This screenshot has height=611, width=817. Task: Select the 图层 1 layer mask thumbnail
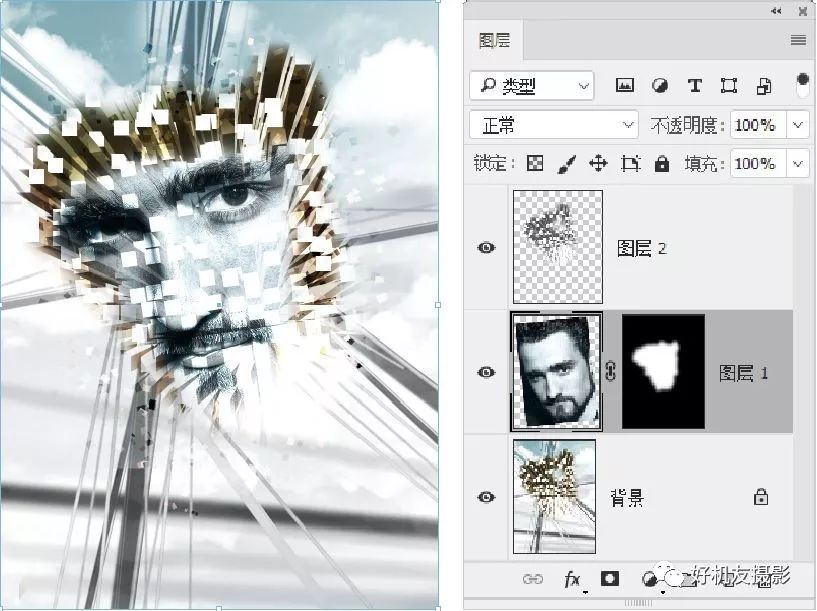coord(663,371)
